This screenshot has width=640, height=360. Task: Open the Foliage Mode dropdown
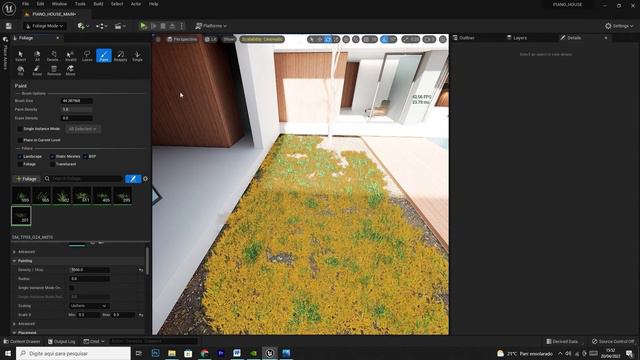point(45,26)
